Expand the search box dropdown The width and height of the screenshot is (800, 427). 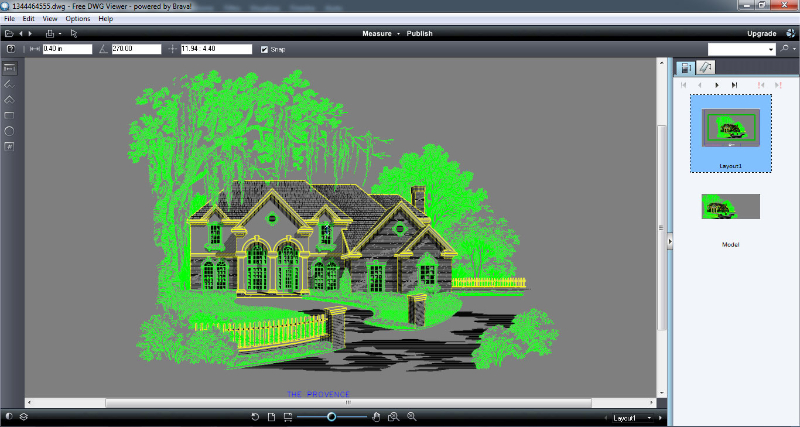point(771,49)
